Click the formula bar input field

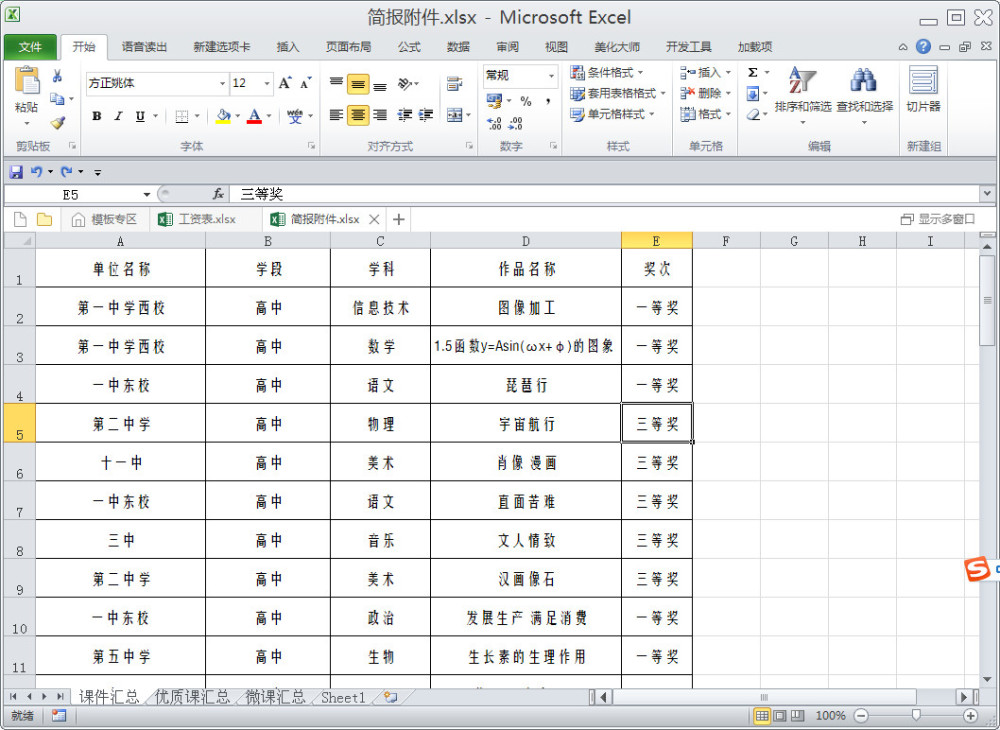(600, 194)
